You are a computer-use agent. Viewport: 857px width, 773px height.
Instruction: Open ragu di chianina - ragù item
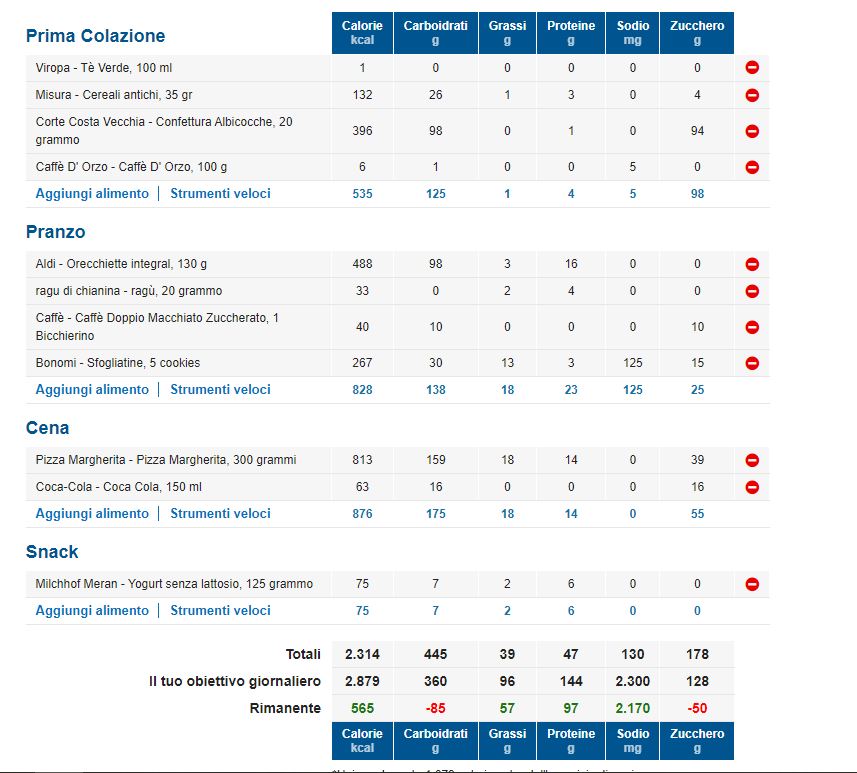pyautogui.click(x=128, y=291)
